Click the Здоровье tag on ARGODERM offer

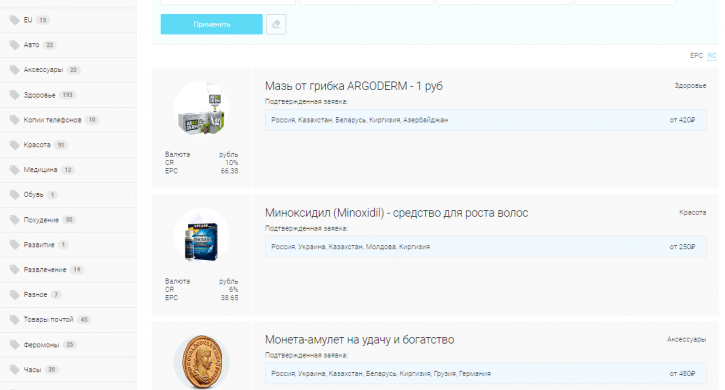[x=690, y=86]
